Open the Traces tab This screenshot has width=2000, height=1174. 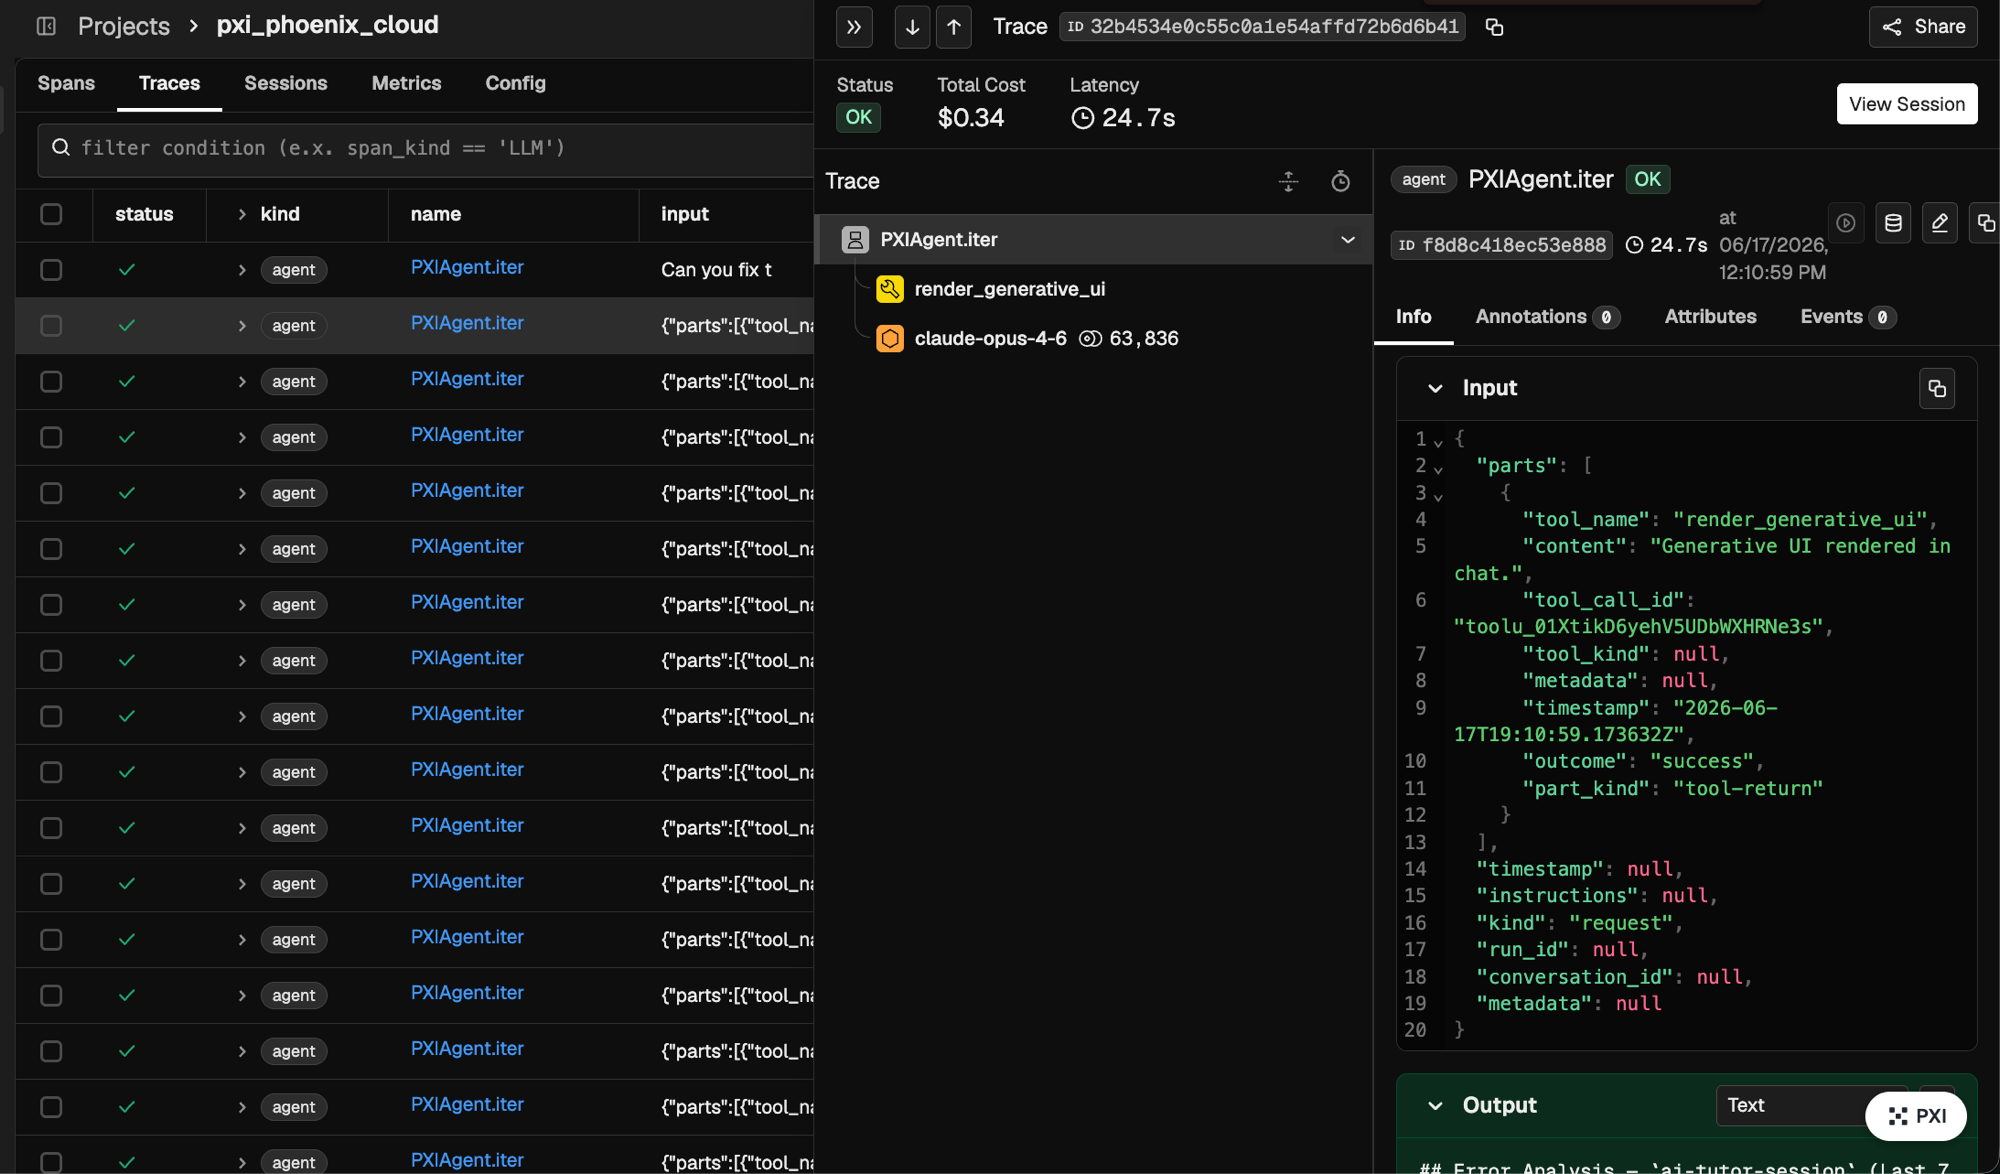[169, 84]
